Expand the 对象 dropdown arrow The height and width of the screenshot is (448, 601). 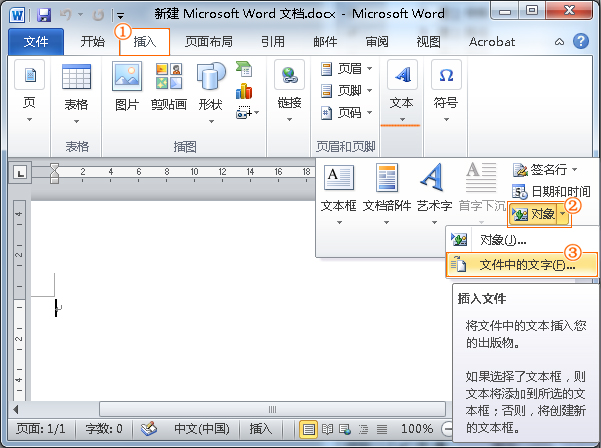[562, 214]
